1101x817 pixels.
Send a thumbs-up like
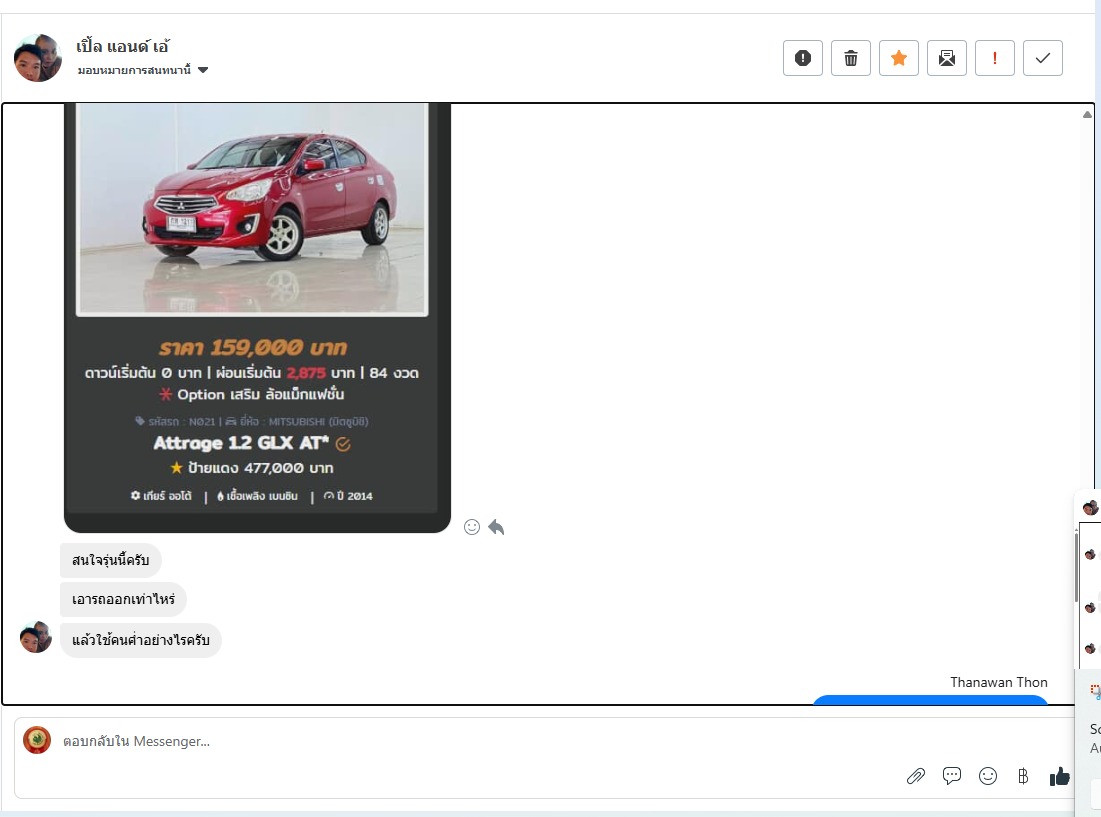[x=1059, y=776]
